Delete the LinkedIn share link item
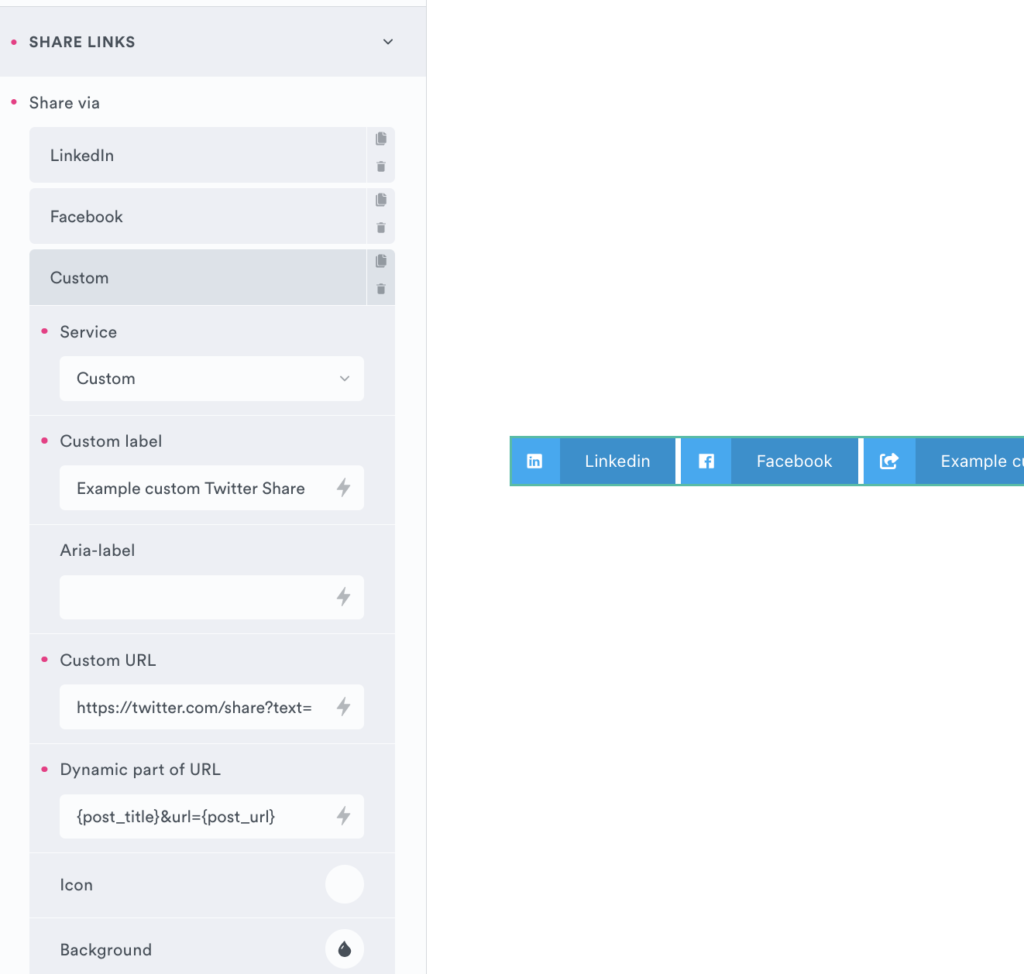Screen dimensions: 1024x974 click(x=381, y=167)
